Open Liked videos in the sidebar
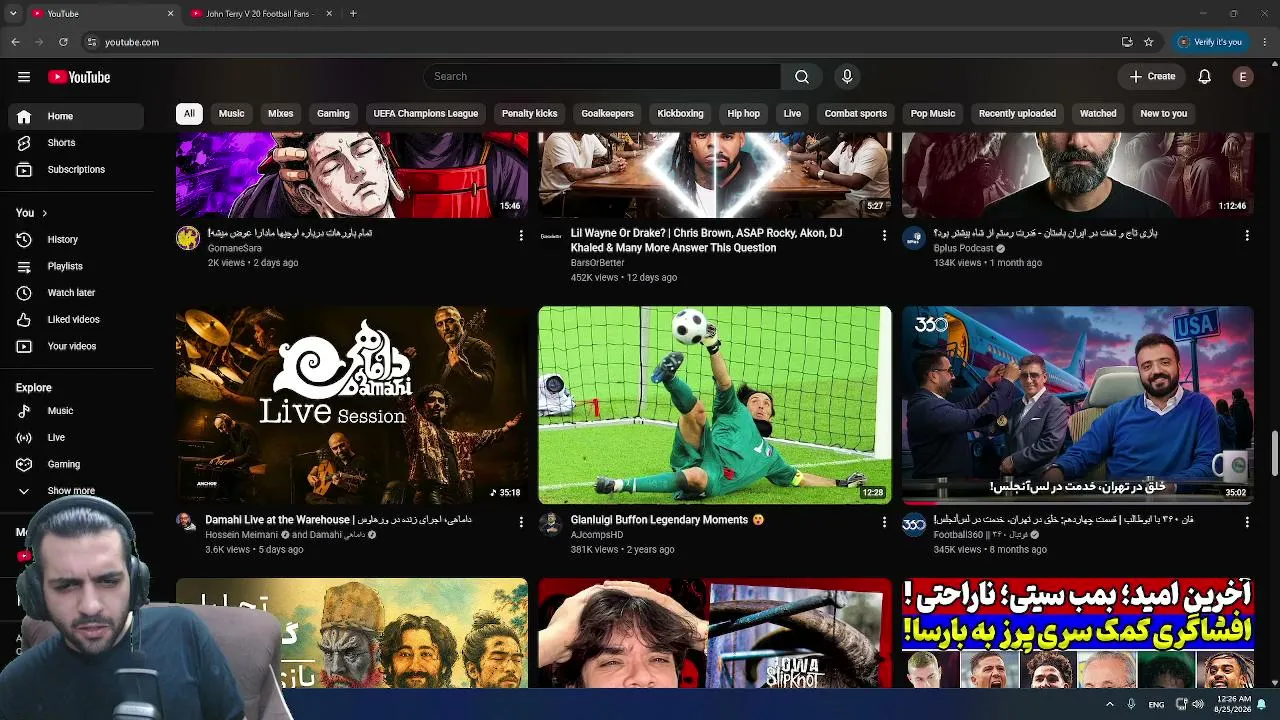Image resolution: width=1280 pixels, height=720 pixels. coord(76,320)
